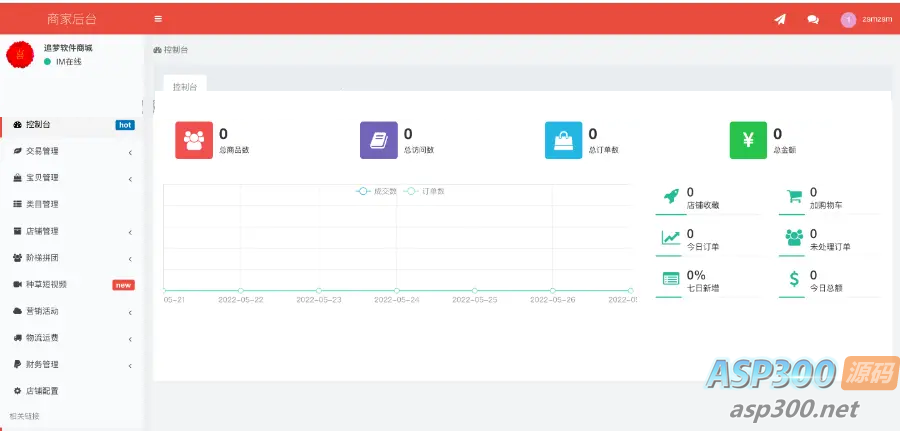Click the green 总金额 yen icon
Screen dimensions: 900x431
[x=748, y=140]
